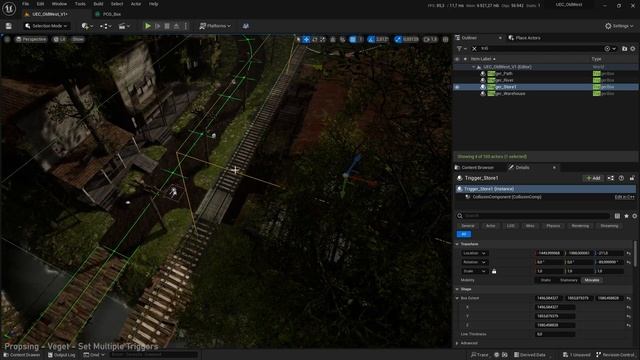Clear the Outliner search text
Image resolution: width=640 pixels, height=360 pixels.
pos(474,49)
